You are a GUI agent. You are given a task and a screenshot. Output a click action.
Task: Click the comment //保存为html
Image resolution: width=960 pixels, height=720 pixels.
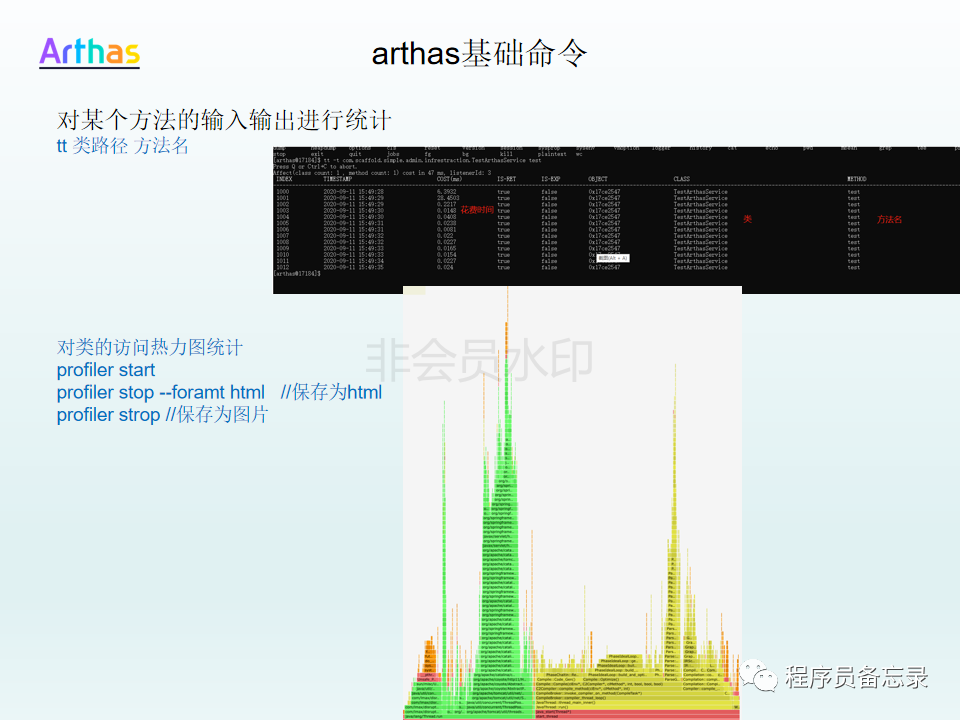tap(331, 392)
